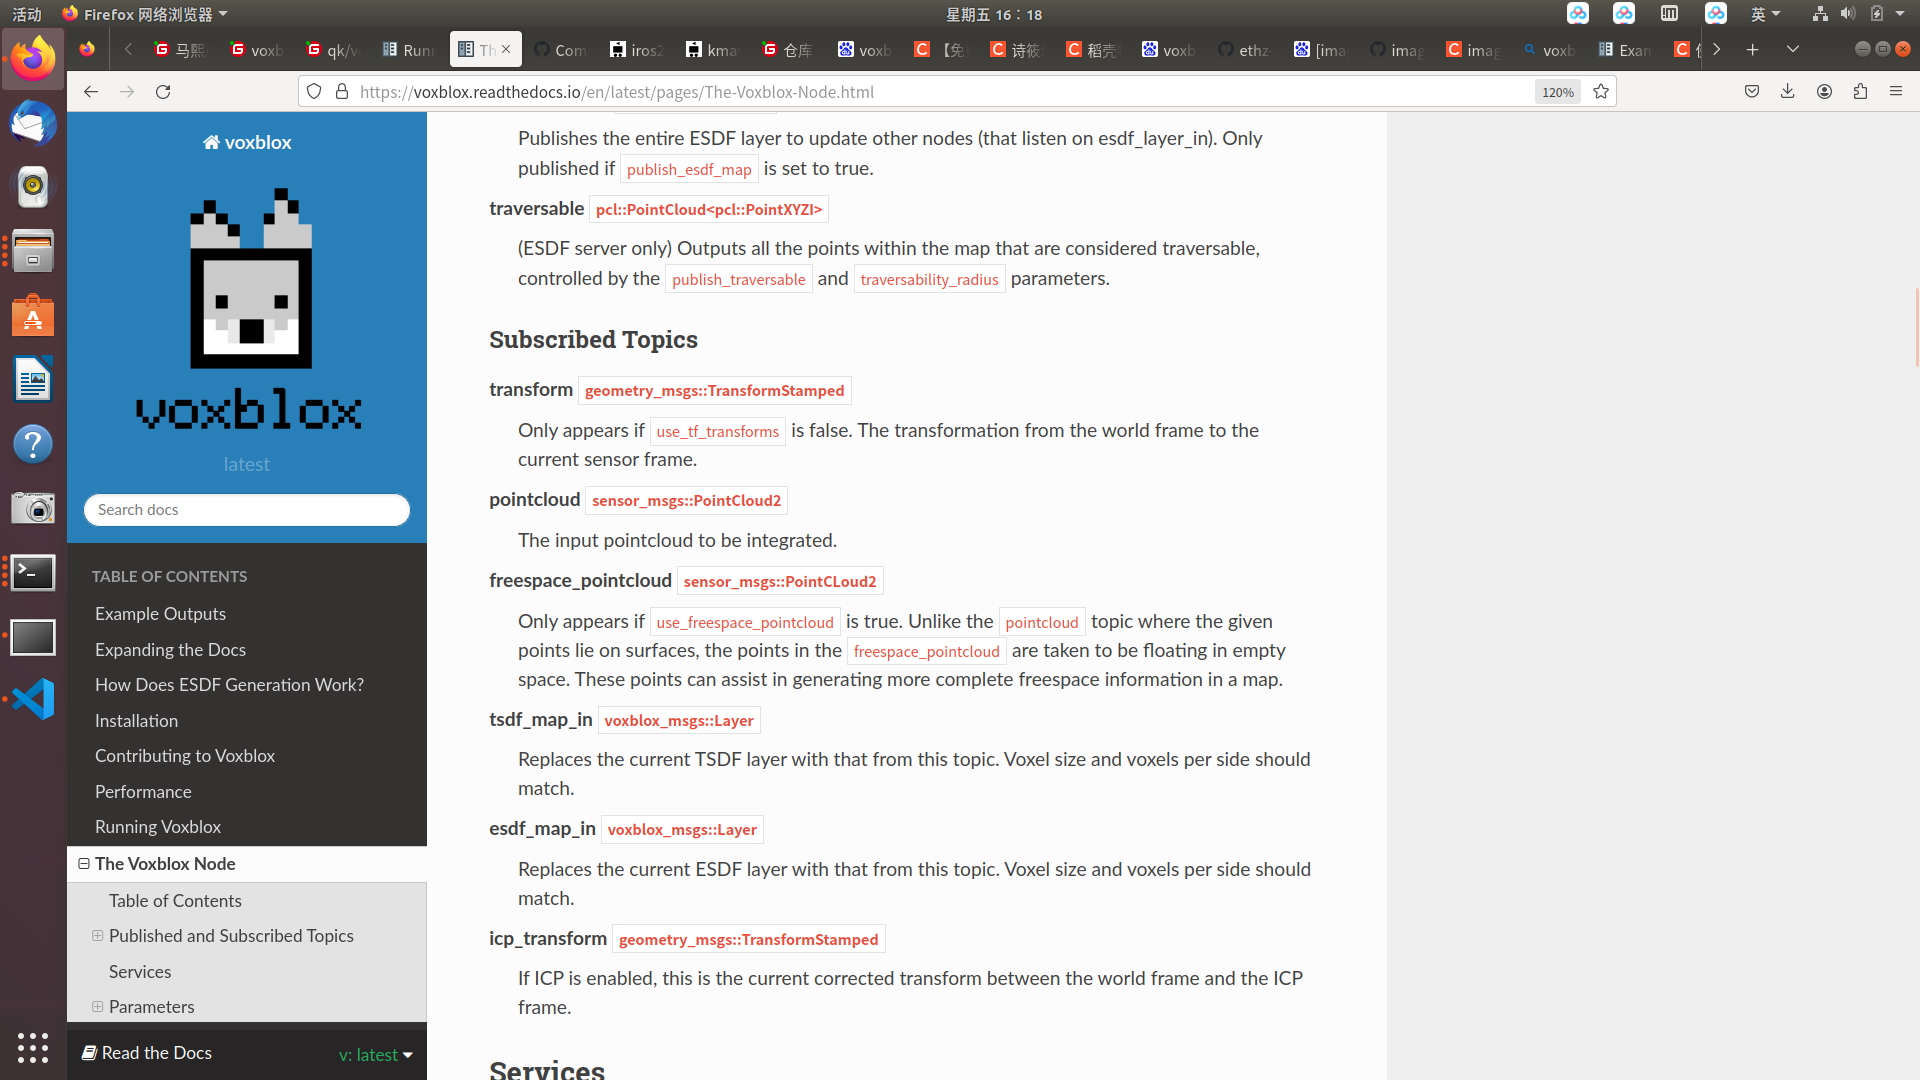
Task: Expand the Parameters sidebar section
Action: [x=98, y=1007]
